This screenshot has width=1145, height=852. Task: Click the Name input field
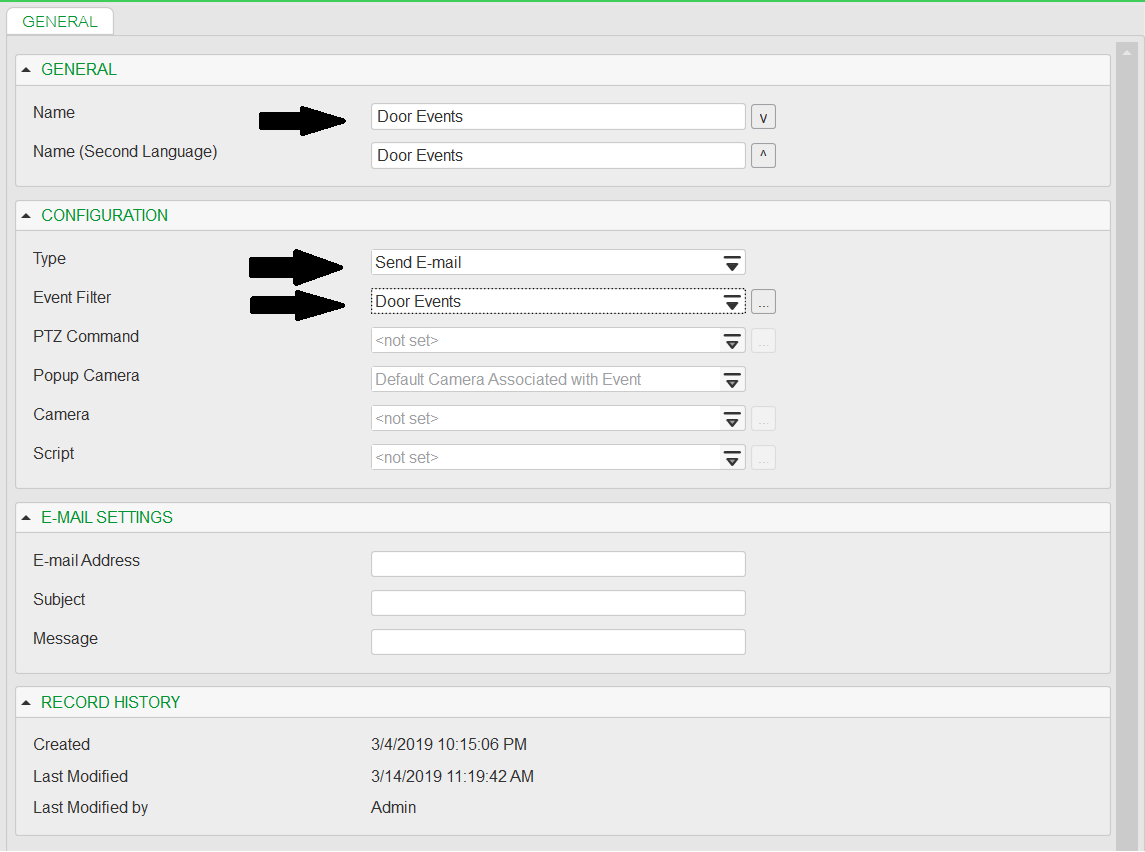click(x=558, y=117)
